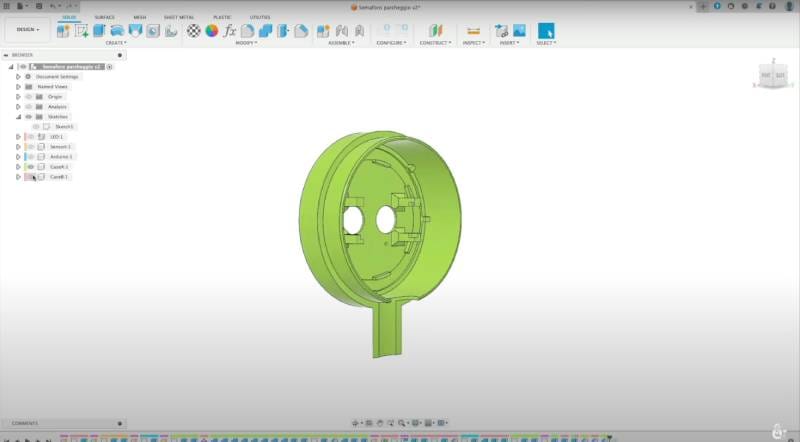Open the ASSEMBLE dropdown menu
800x442 pixels.
(x=341, y=43)
